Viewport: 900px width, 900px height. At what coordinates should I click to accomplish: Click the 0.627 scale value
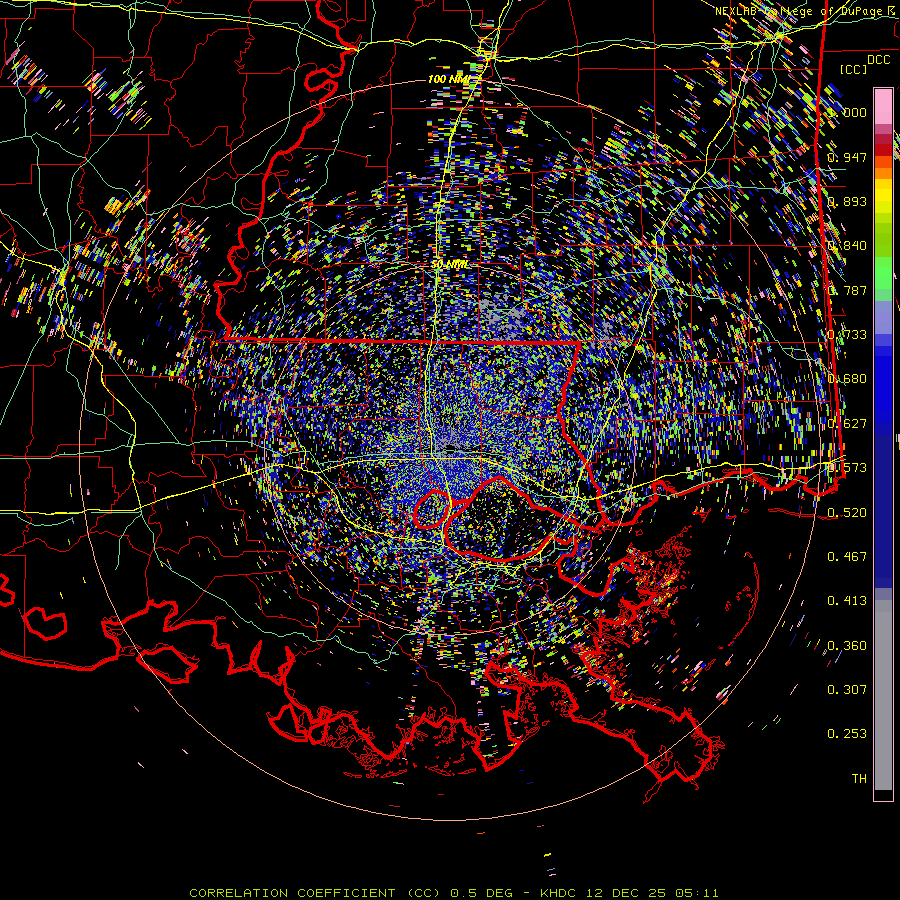click(x=847, y=424)
